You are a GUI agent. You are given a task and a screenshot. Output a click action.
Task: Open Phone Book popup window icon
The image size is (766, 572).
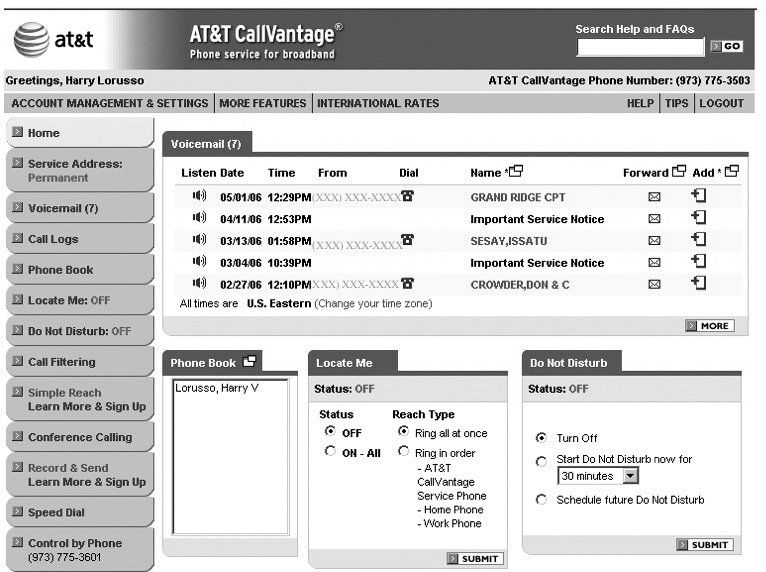pos(249,361)
